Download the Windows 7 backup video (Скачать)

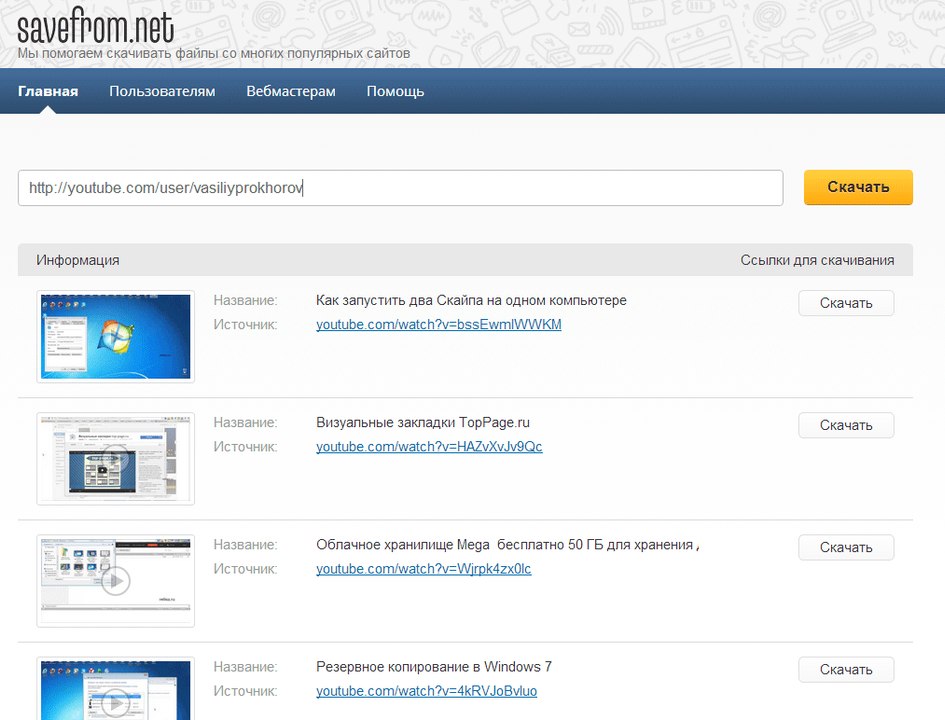846,670
